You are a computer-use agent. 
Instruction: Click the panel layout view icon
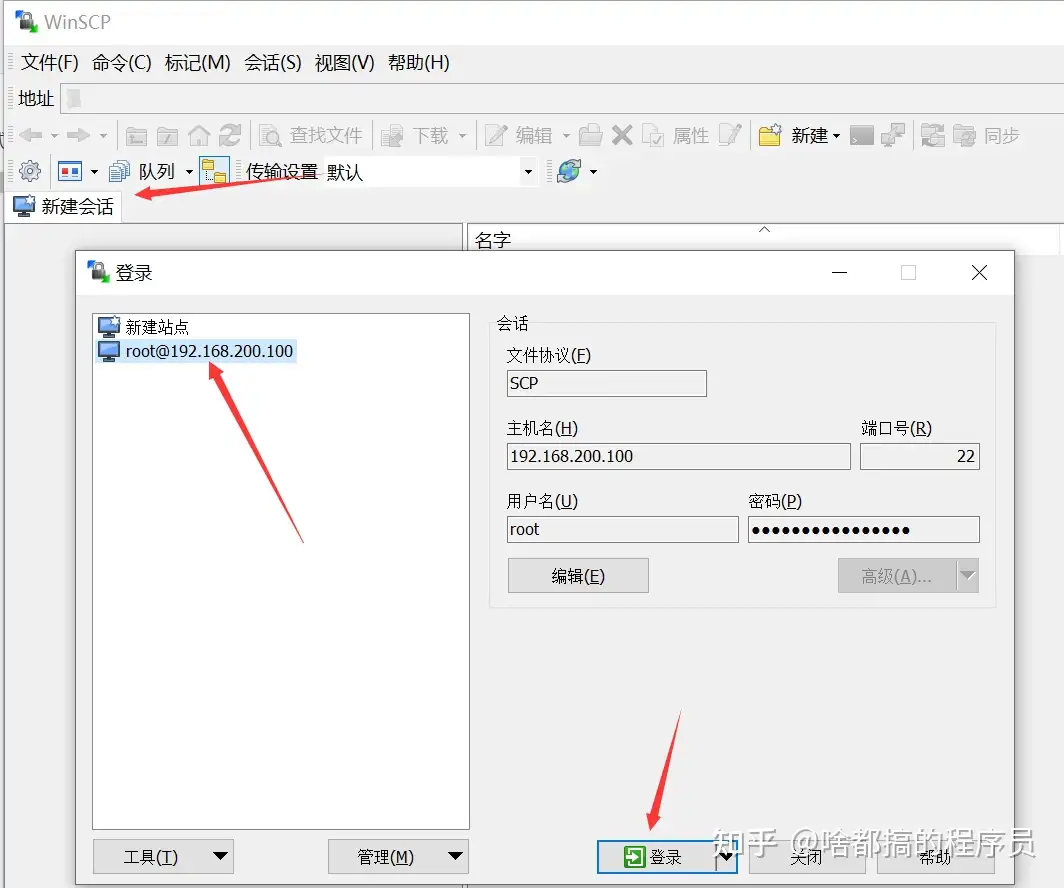pyautogui.click(x=70, y=171)
